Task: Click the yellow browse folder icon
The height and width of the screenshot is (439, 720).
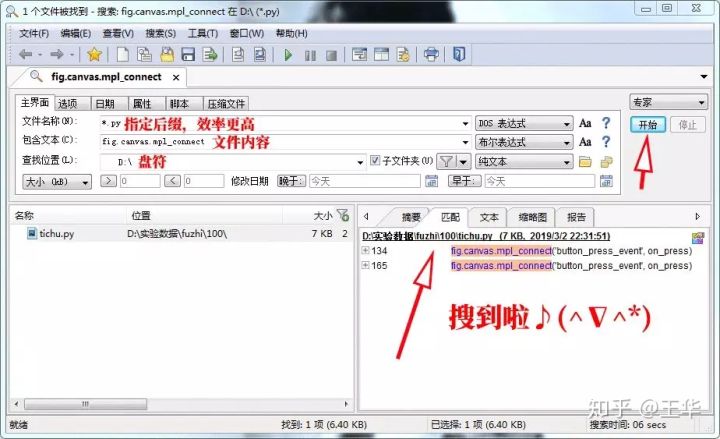Action: click(585, 161)
